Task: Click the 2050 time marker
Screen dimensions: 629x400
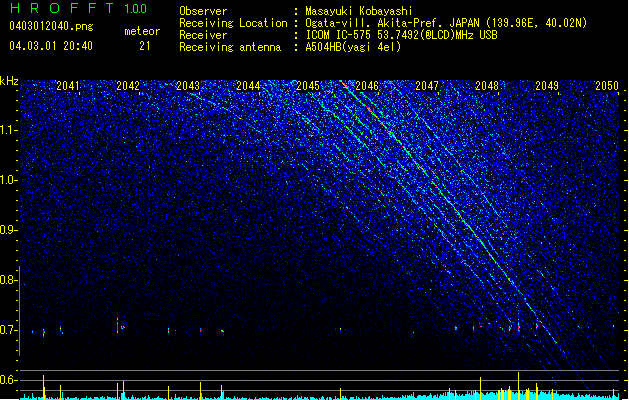Action: [607, 85]
